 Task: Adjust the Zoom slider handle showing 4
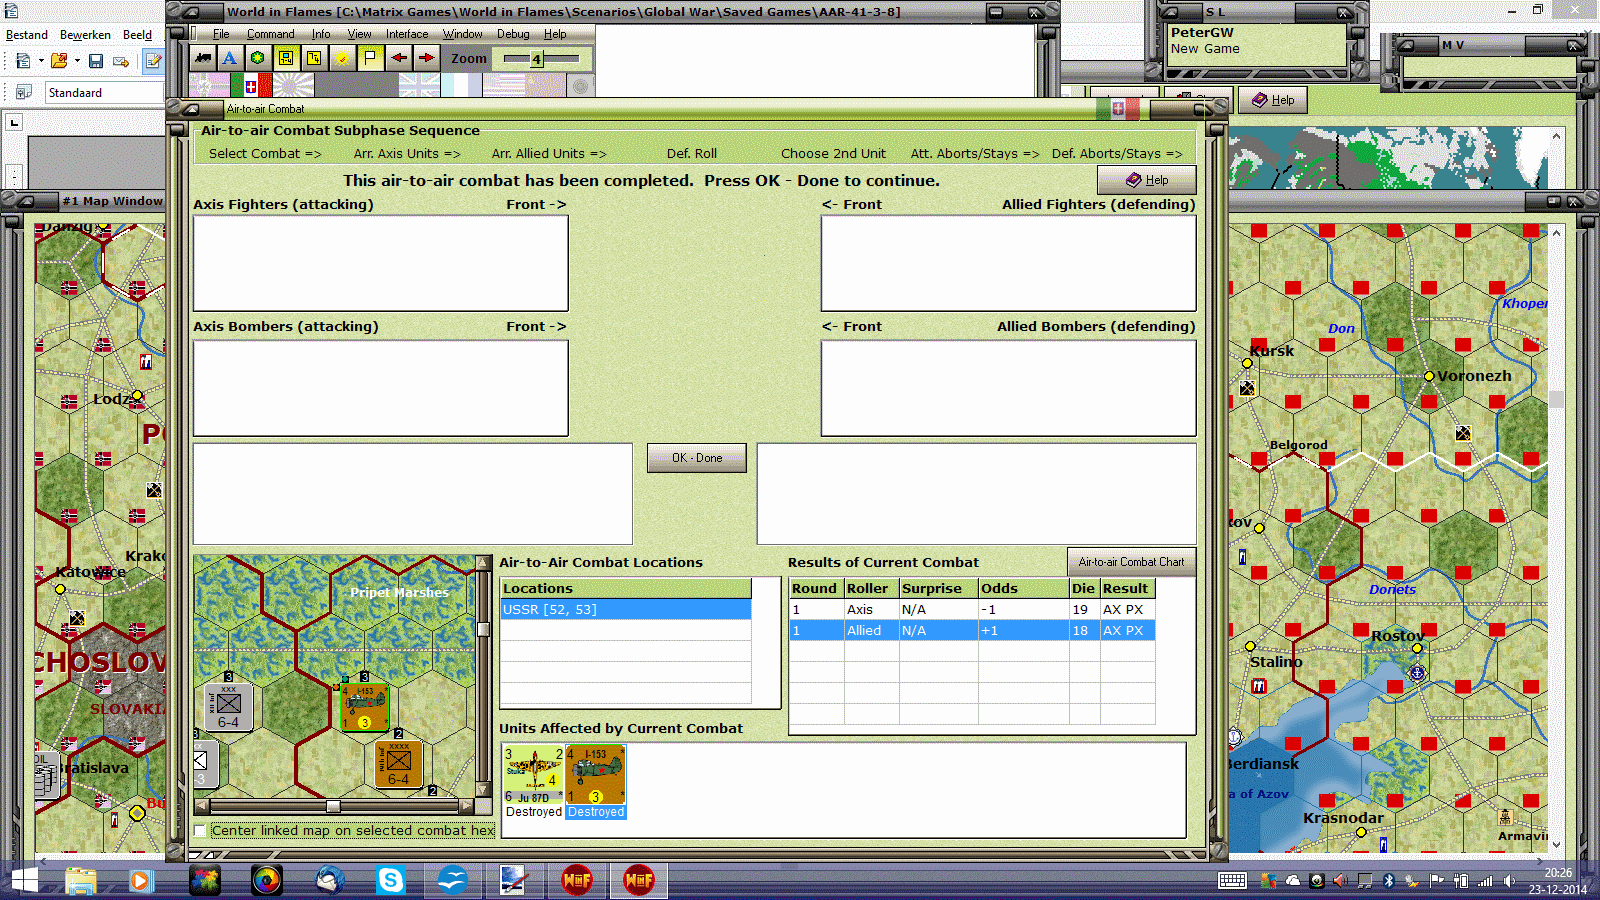(536, 59)
